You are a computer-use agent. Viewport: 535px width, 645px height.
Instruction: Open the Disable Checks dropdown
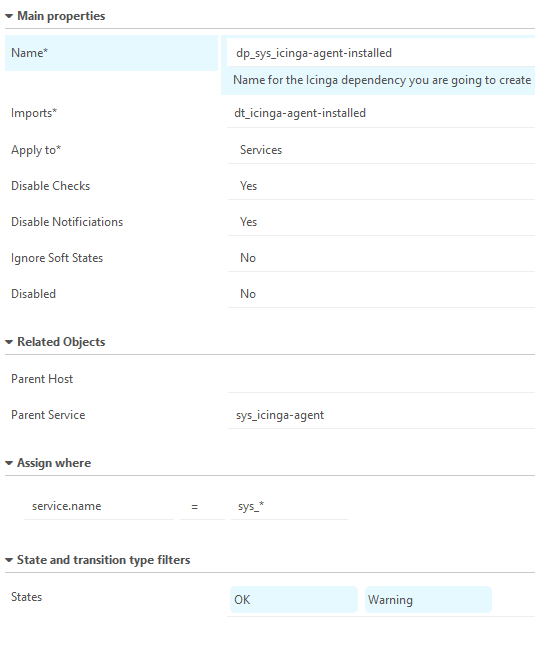pos(381,186)
